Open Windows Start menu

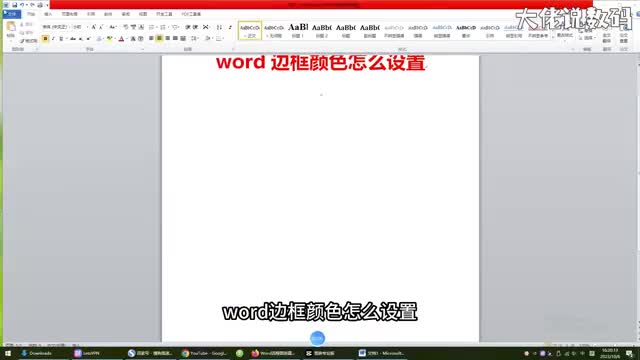(x=7, y=353)
